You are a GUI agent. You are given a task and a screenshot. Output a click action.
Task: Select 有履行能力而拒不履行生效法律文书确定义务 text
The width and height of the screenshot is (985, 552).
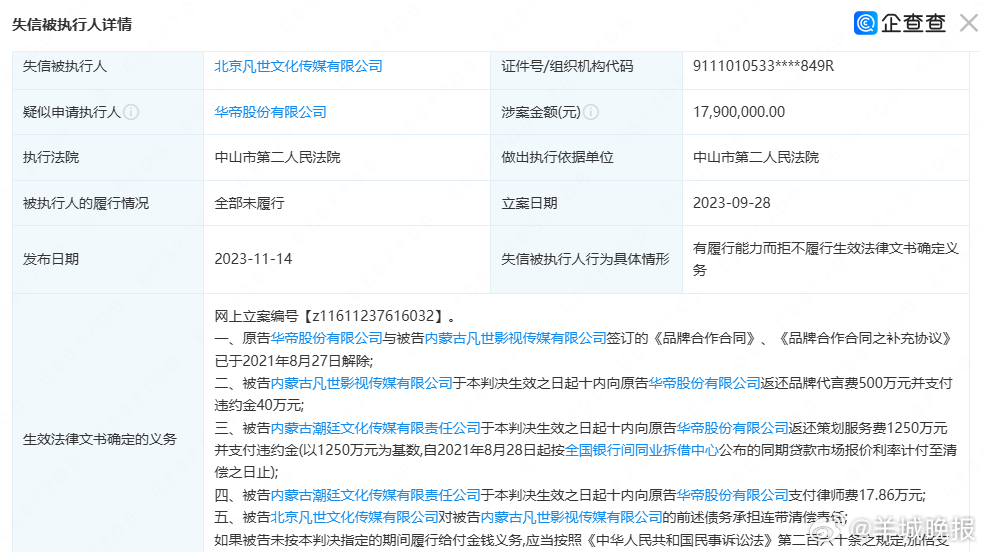[x=825, y=259]
